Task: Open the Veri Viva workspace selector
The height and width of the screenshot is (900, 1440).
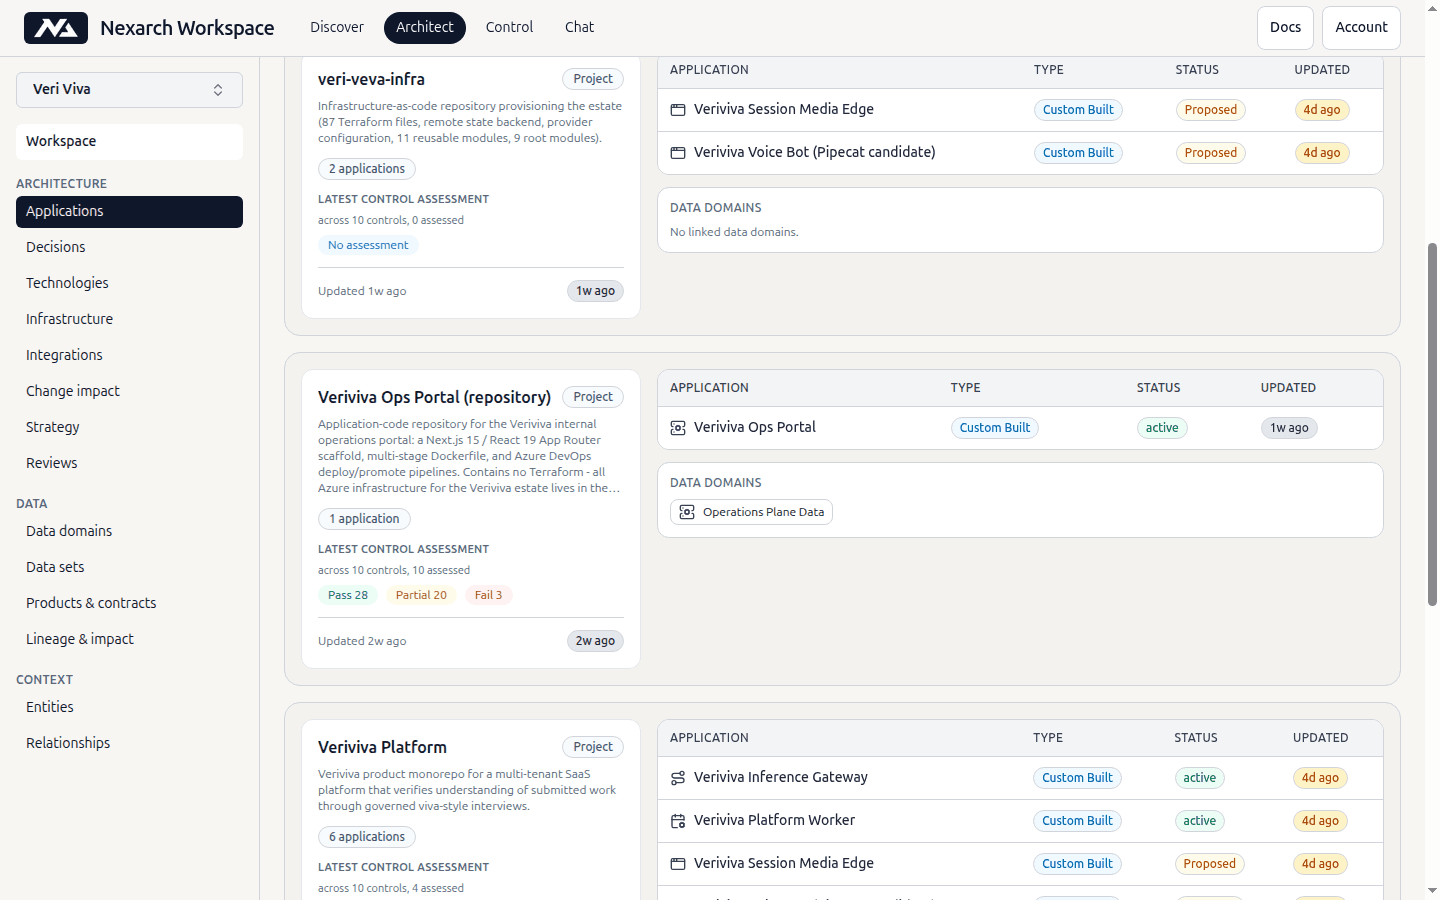Action: click(x=129, y=90)
